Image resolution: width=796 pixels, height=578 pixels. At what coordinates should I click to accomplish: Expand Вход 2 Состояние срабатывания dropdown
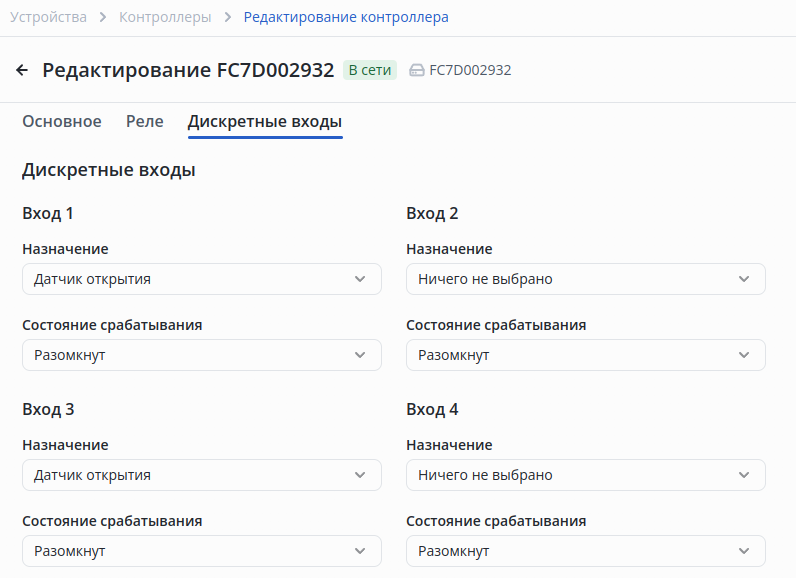click(585, 355)
